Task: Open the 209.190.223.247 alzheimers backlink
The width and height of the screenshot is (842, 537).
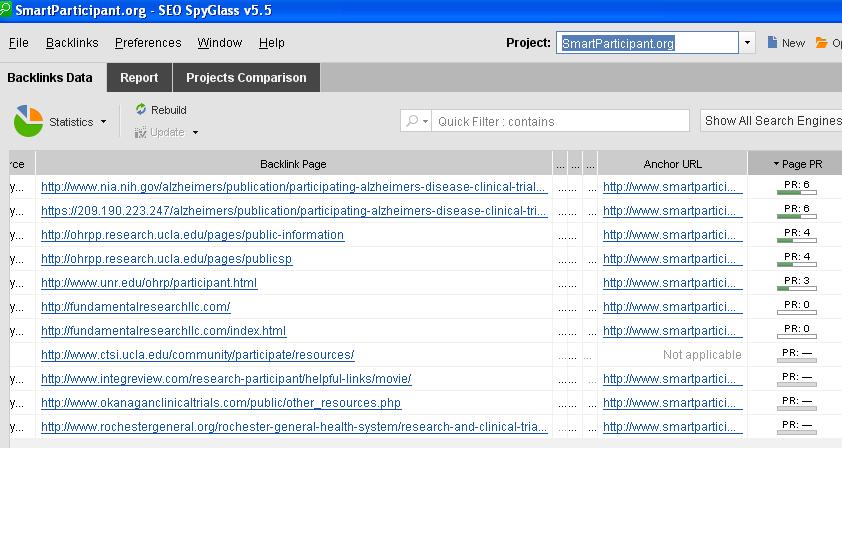Action: pos(294,211)
